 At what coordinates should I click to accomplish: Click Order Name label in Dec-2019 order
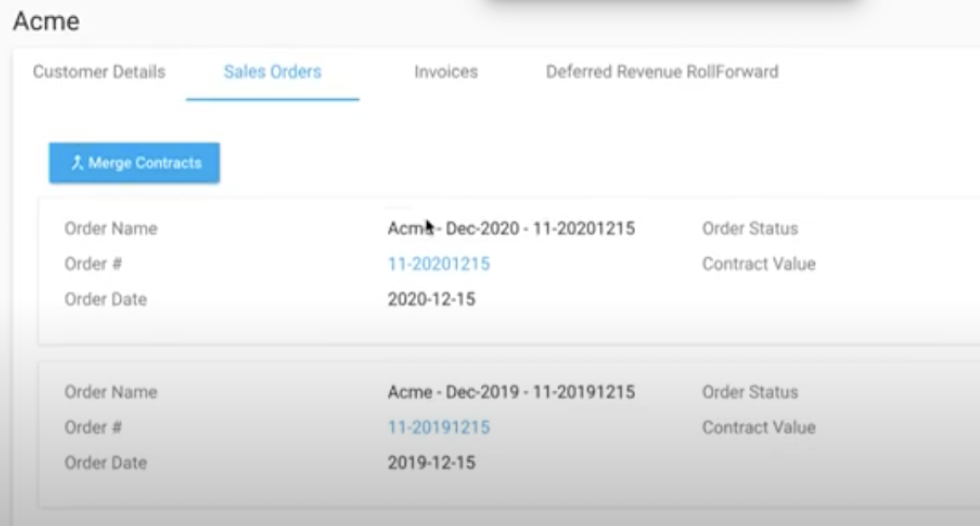pos(111,392)
